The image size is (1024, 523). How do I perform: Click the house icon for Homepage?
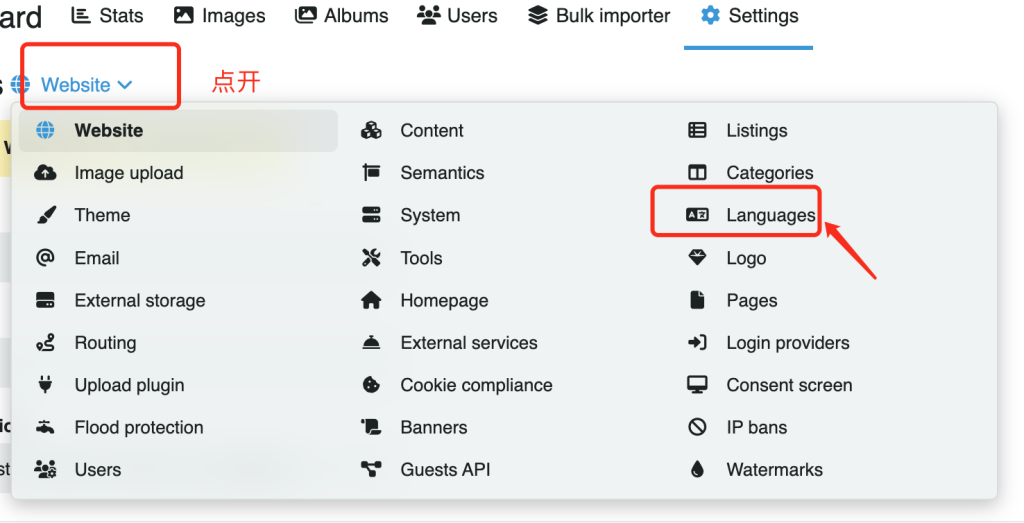coord(371,301)
